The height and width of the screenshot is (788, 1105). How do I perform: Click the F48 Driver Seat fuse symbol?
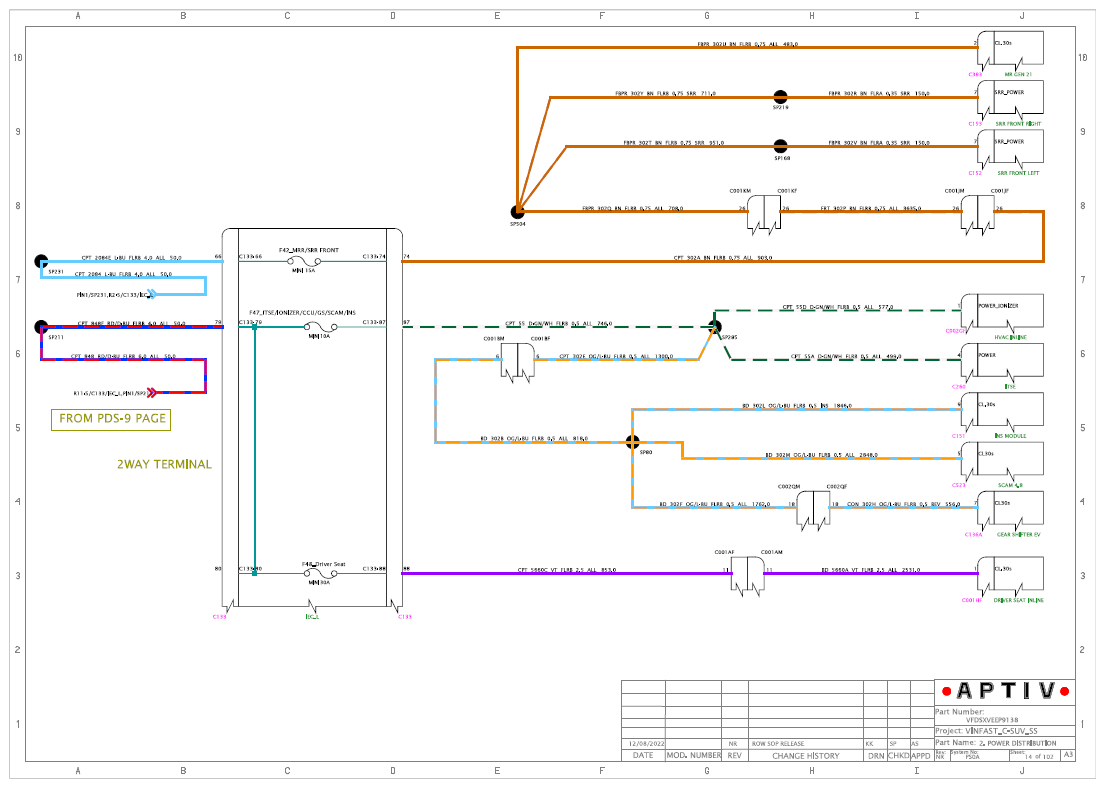point(320,574)
